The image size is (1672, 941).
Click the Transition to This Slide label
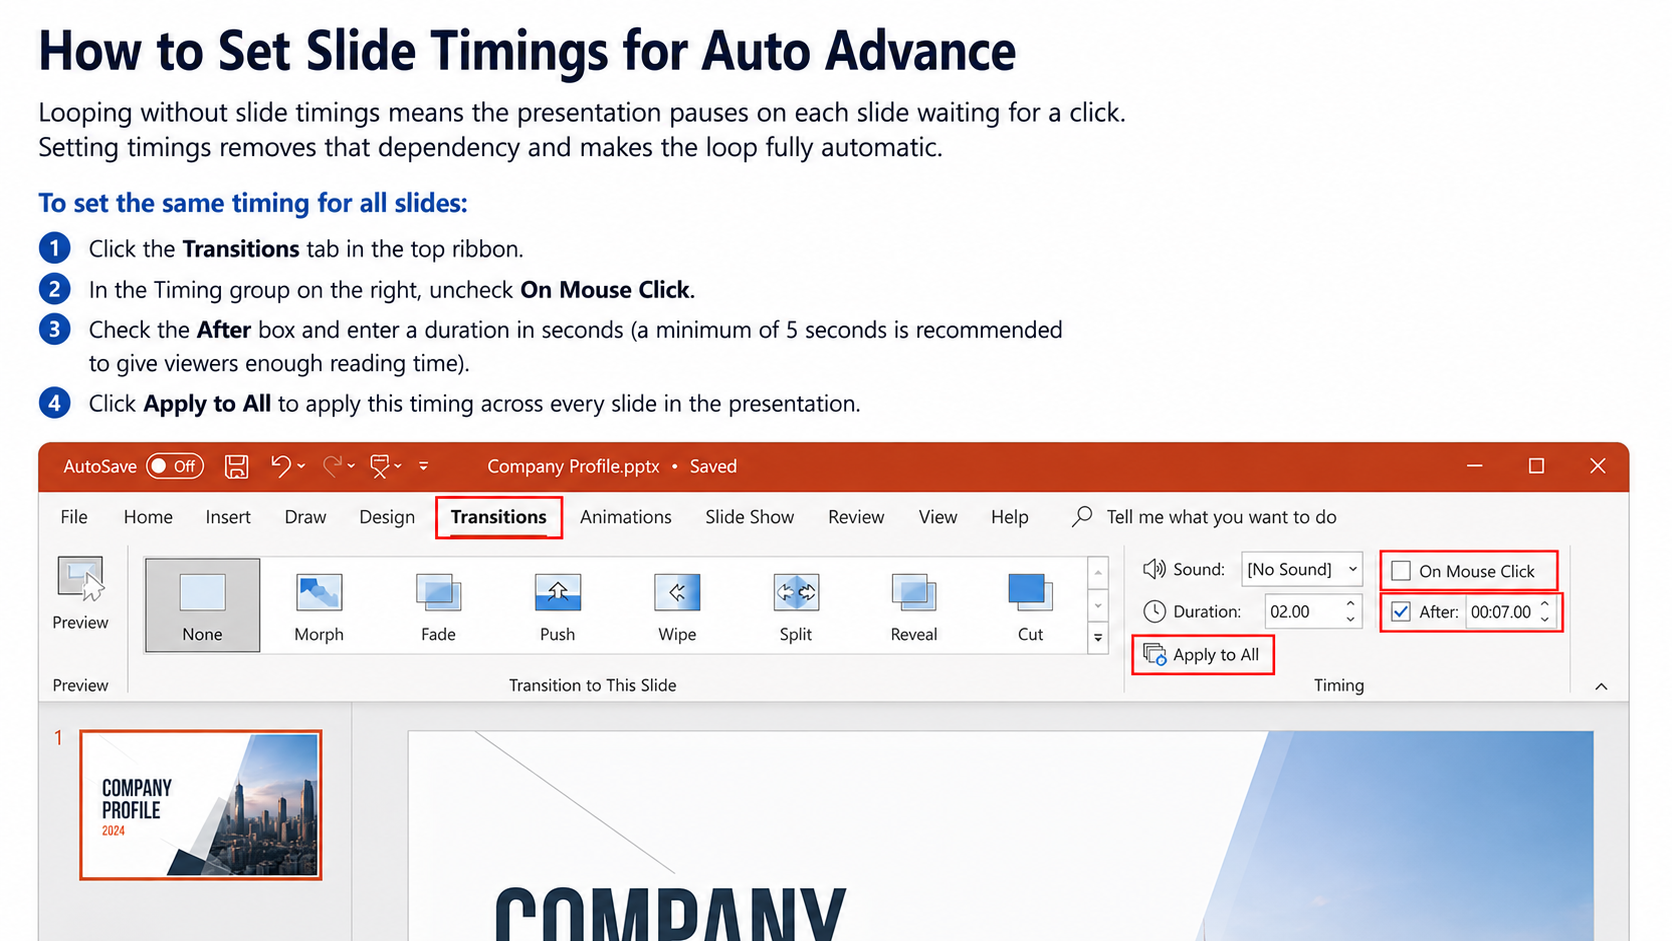(x=592, y=685)
